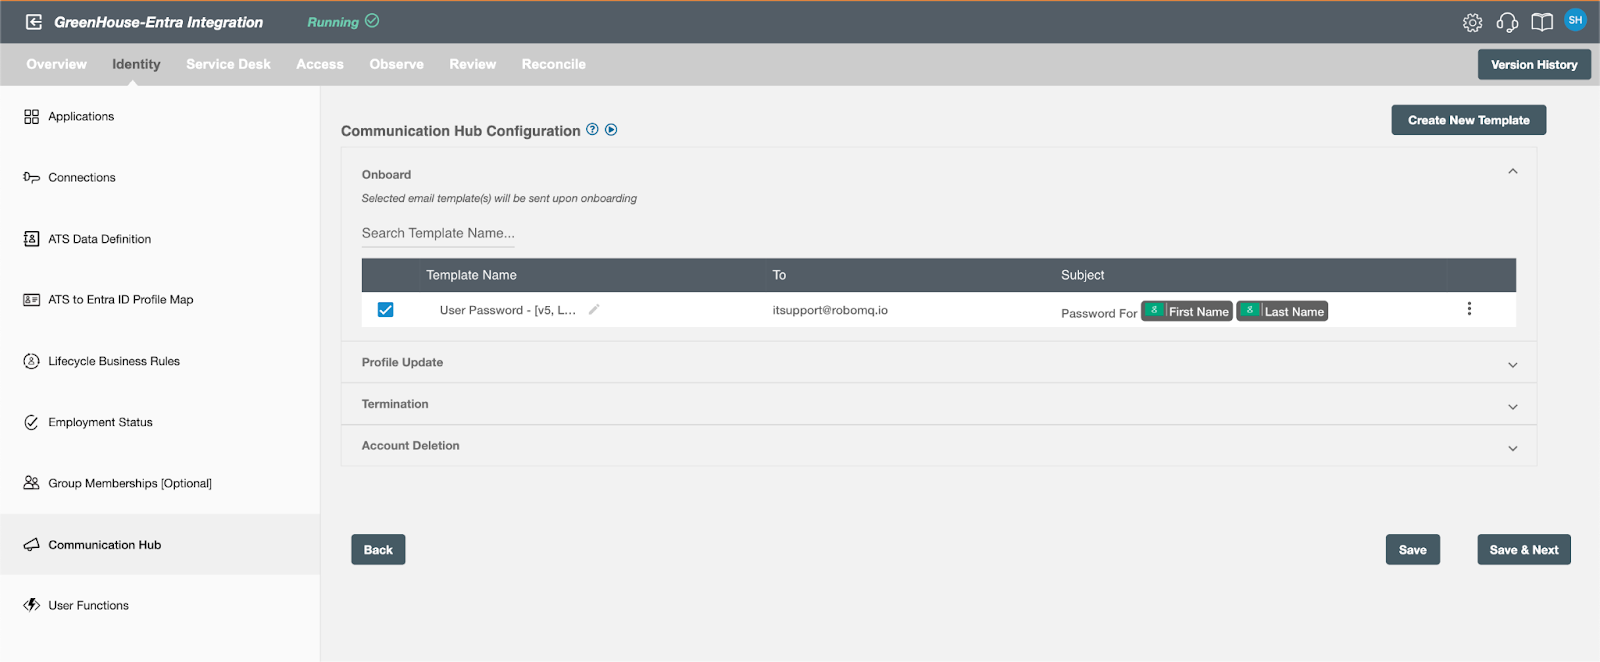Edit User Password template with pencil icon

pos(594,310)
